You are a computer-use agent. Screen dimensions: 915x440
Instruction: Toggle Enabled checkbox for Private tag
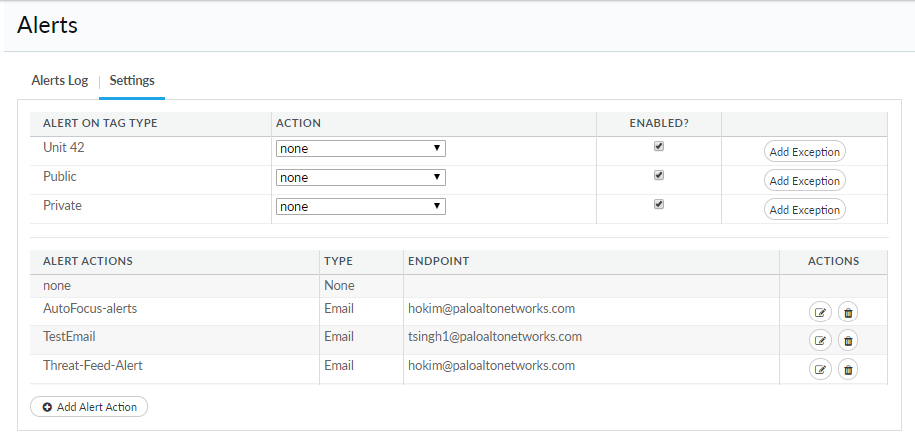click(x=659, y=204)
